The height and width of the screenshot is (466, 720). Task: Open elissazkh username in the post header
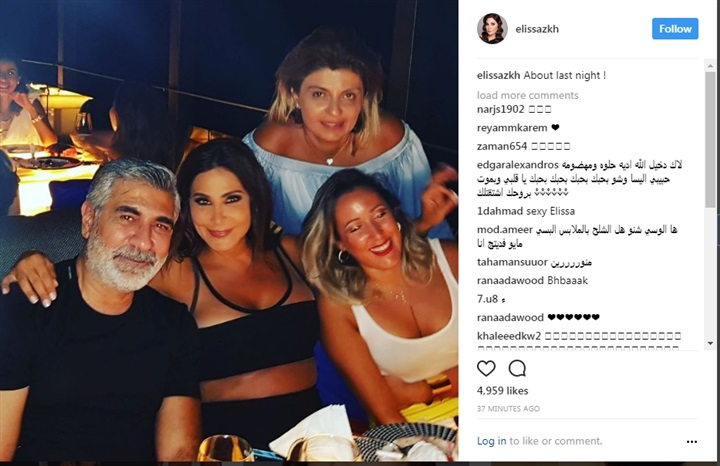click(537, 29)
